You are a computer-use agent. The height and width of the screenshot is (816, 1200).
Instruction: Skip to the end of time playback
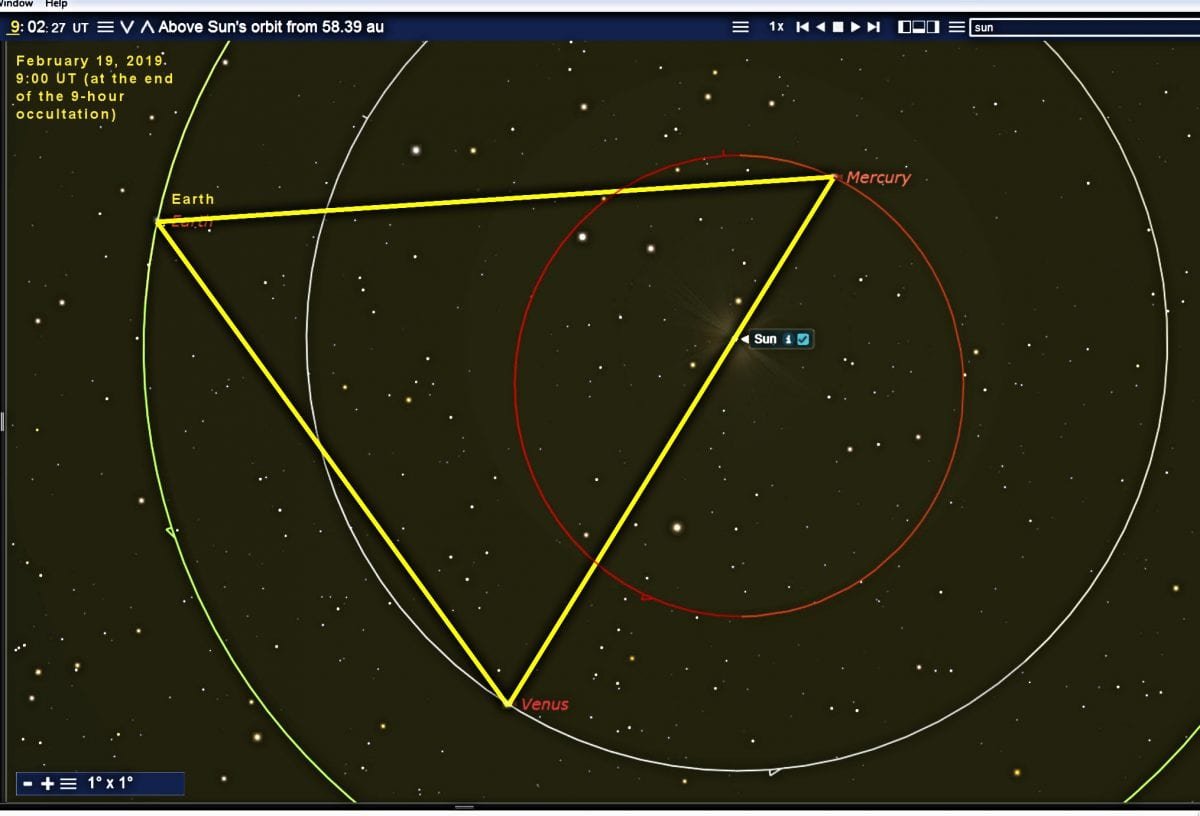(874, 27)
